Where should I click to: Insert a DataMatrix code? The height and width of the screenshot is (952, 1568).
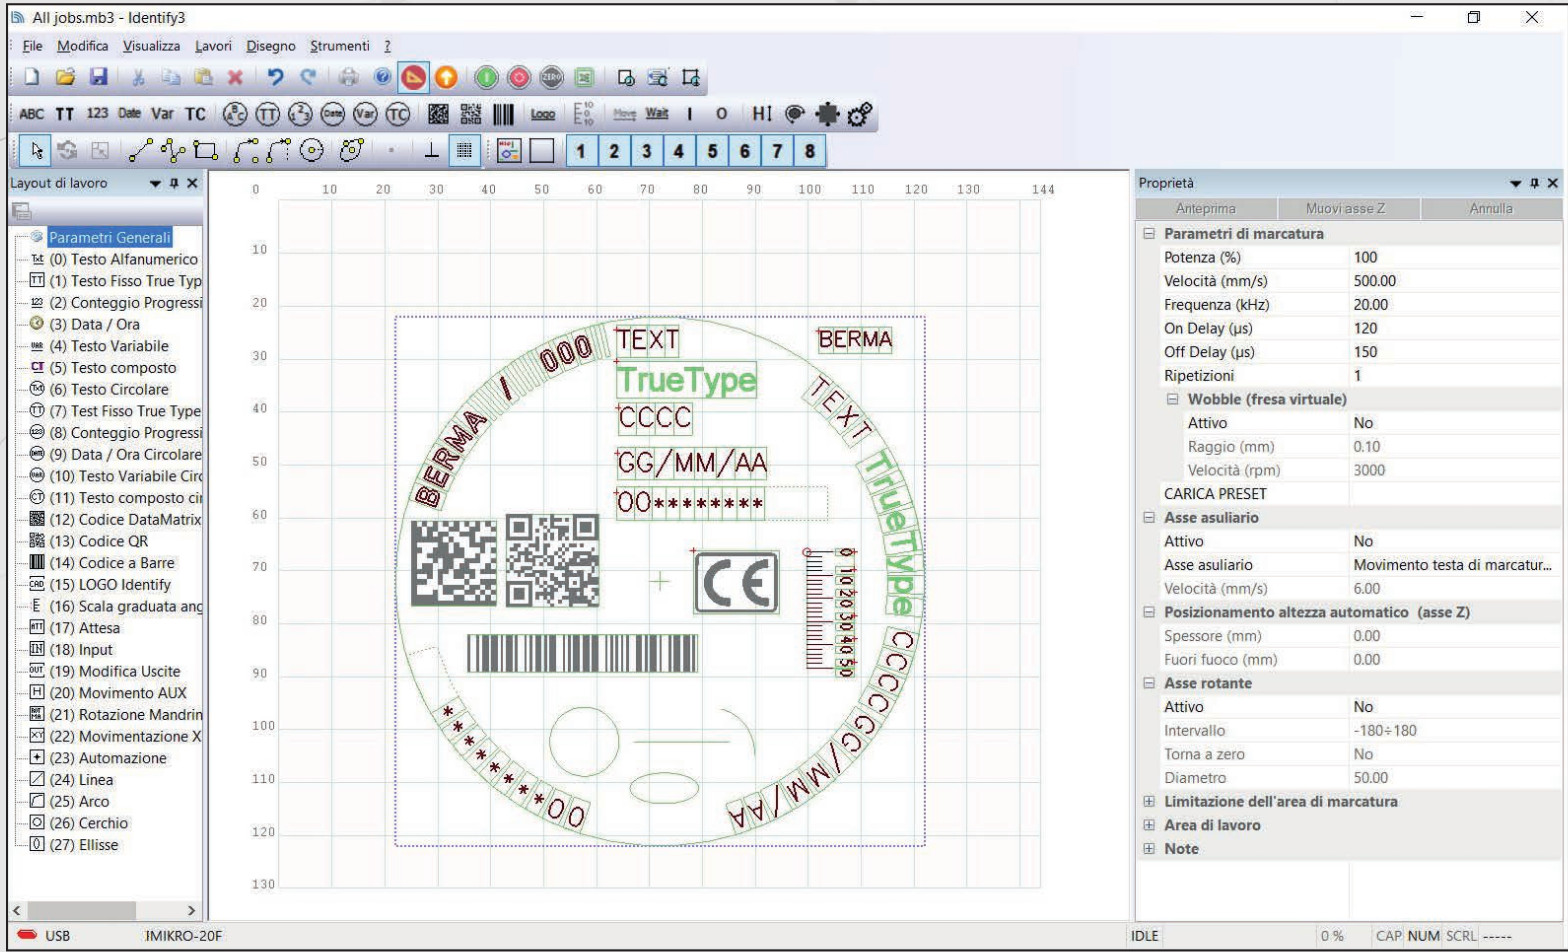(x=438, y=114)
